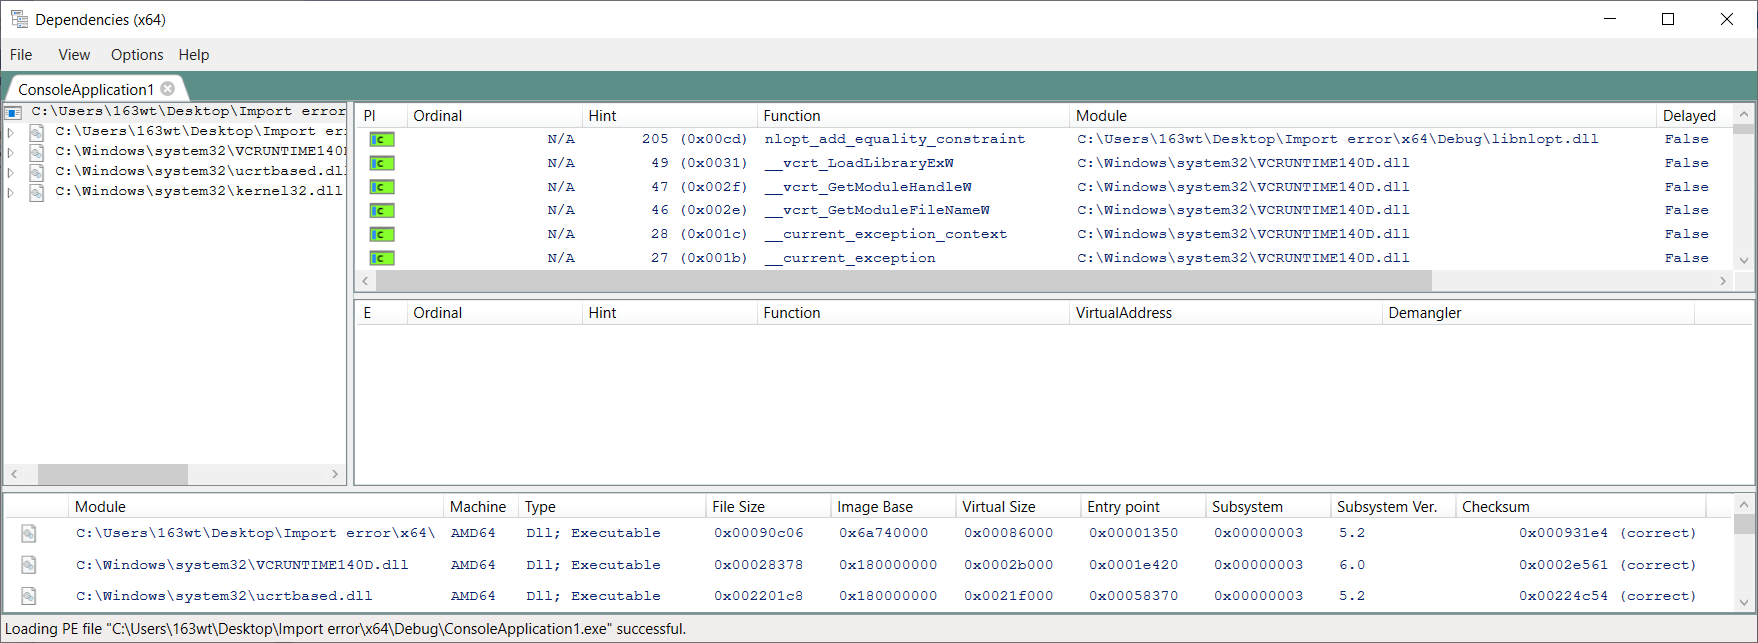Open the Options menu

click(x=137, y=55)
